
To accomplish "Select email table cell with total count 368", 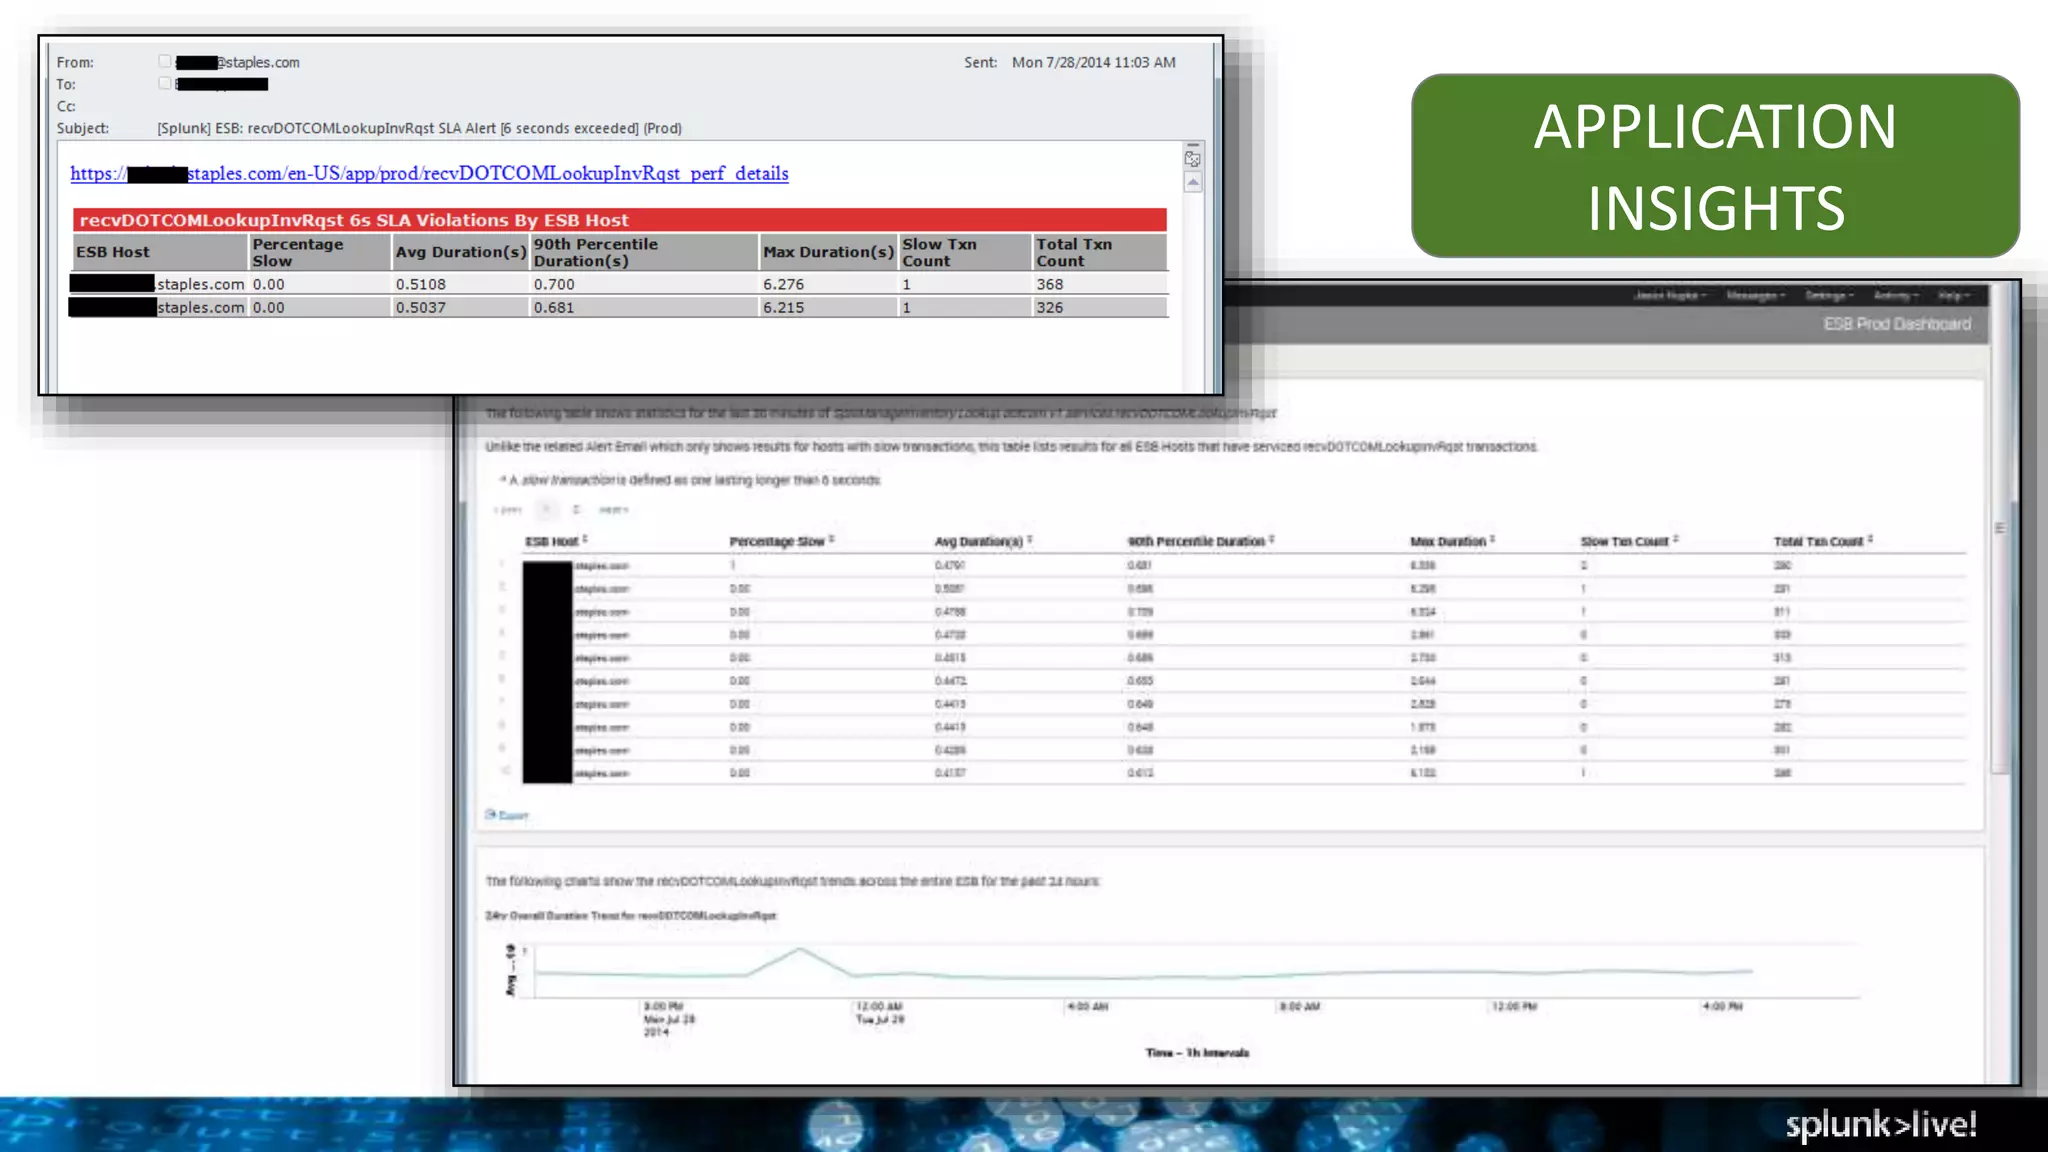I will tap(1099, 284).
